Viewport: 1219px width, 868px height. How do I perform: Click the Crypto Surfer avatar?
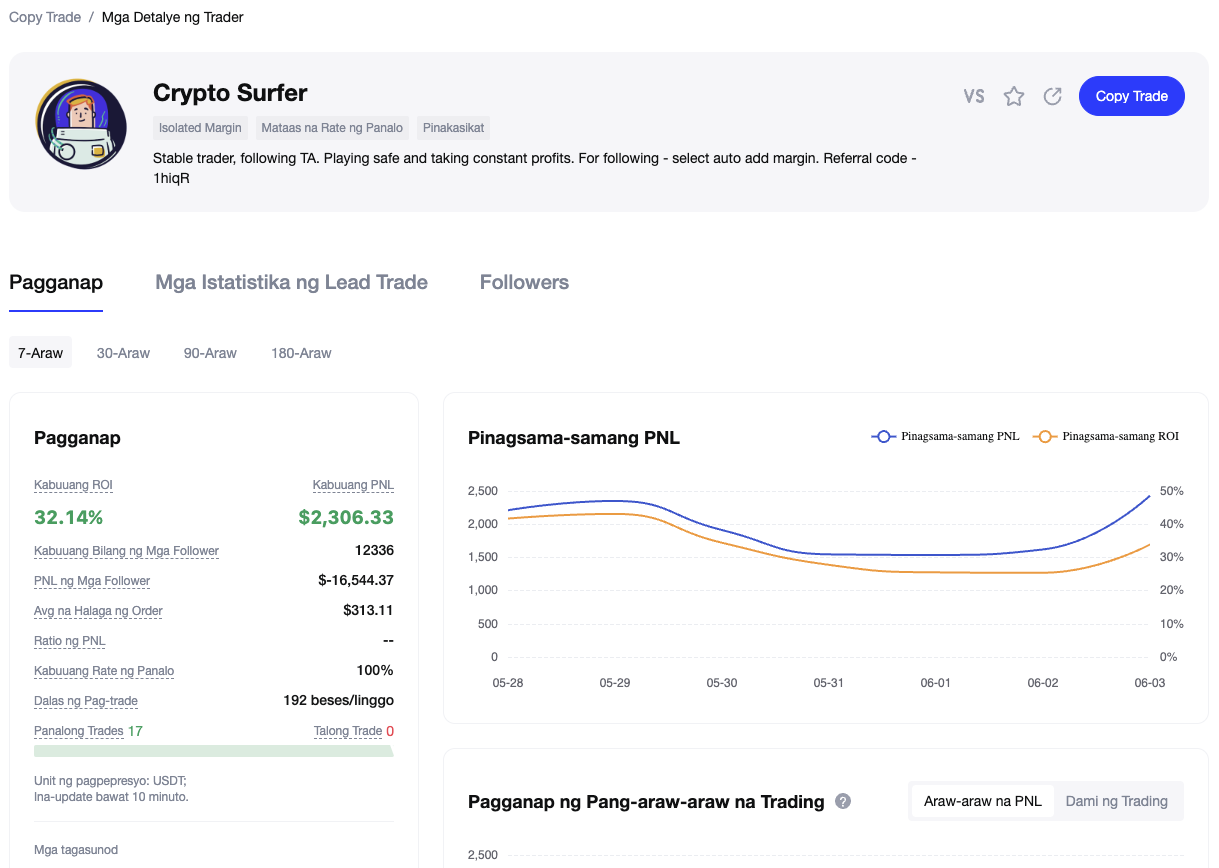point(81,124)
